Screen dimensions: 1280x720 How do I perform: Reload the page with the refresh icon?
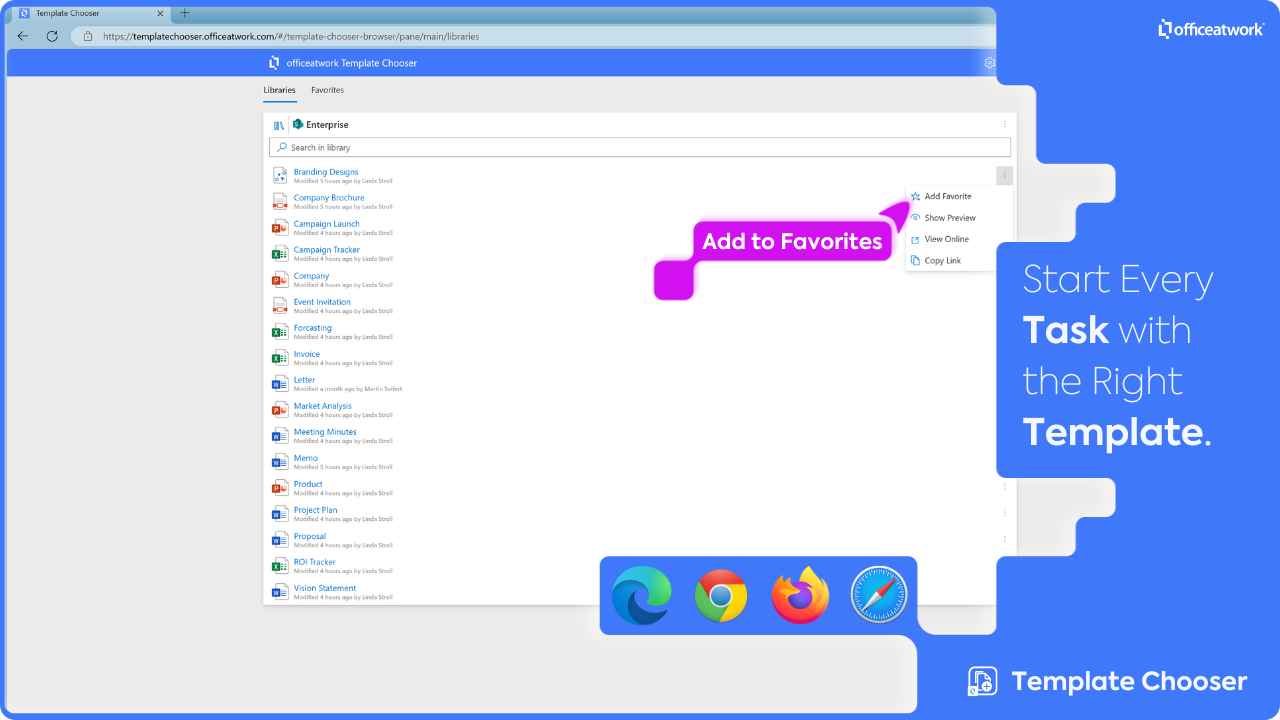52,36
